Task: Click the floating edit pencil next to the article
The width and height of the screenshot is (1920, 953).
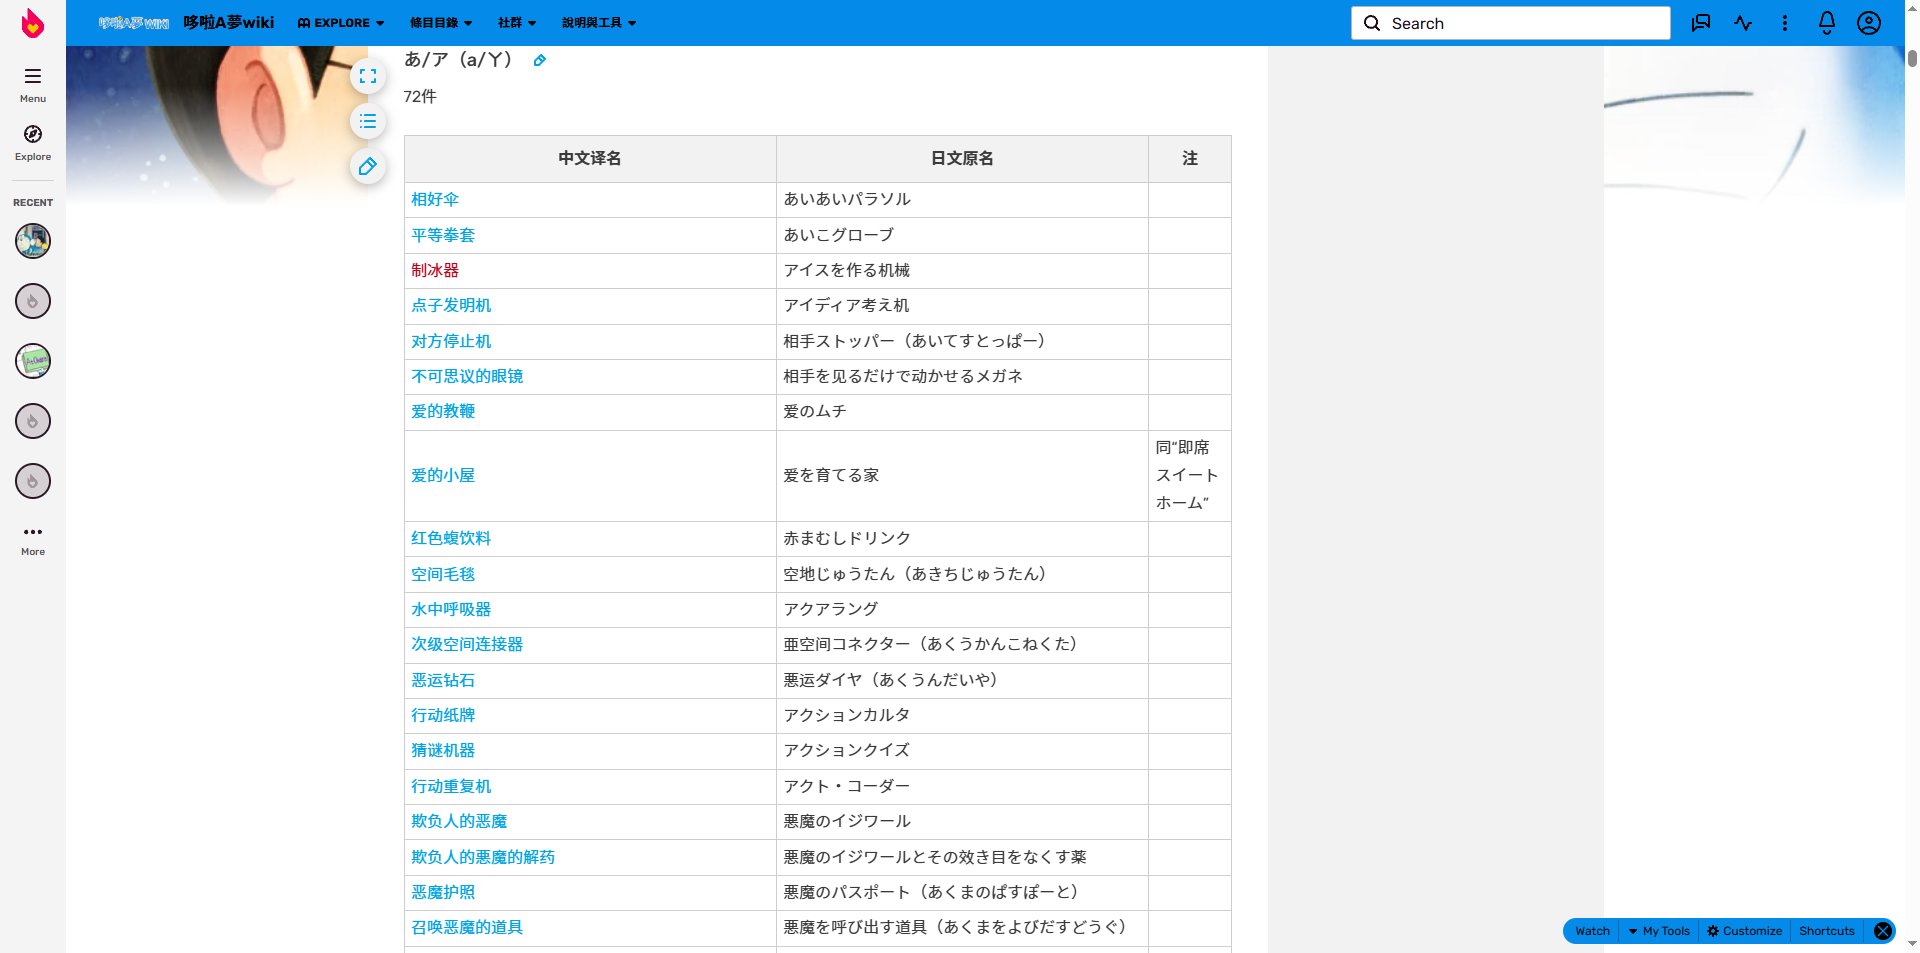Action: click(x=367, y=167)
